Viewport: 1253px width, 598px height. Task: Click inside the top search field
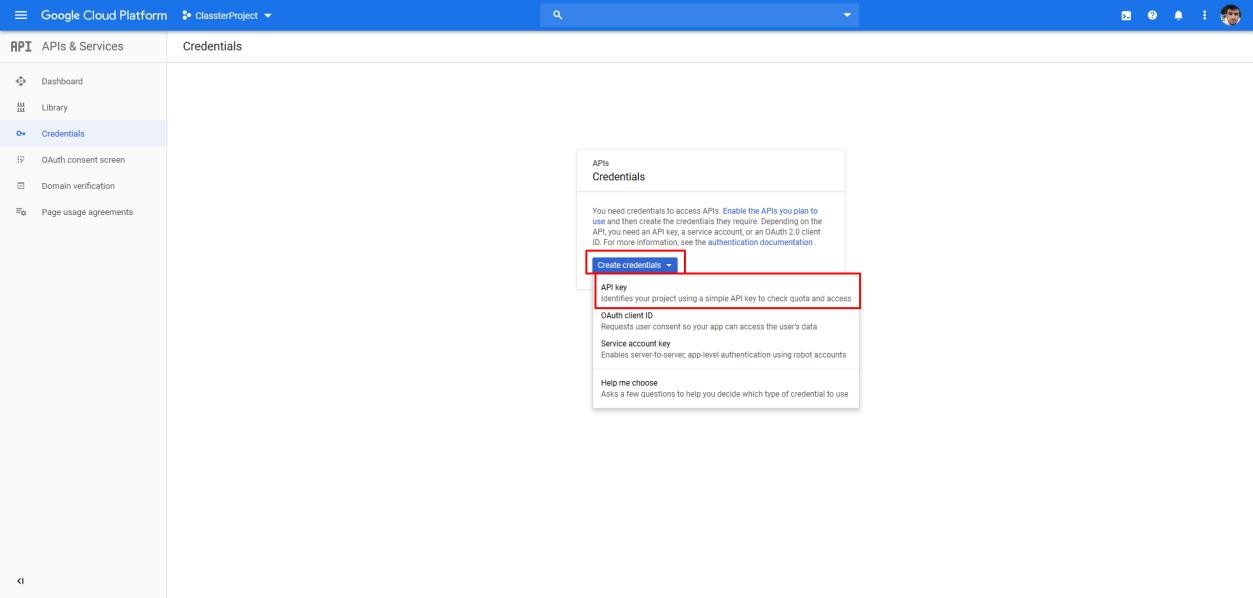tap(700, 15)
